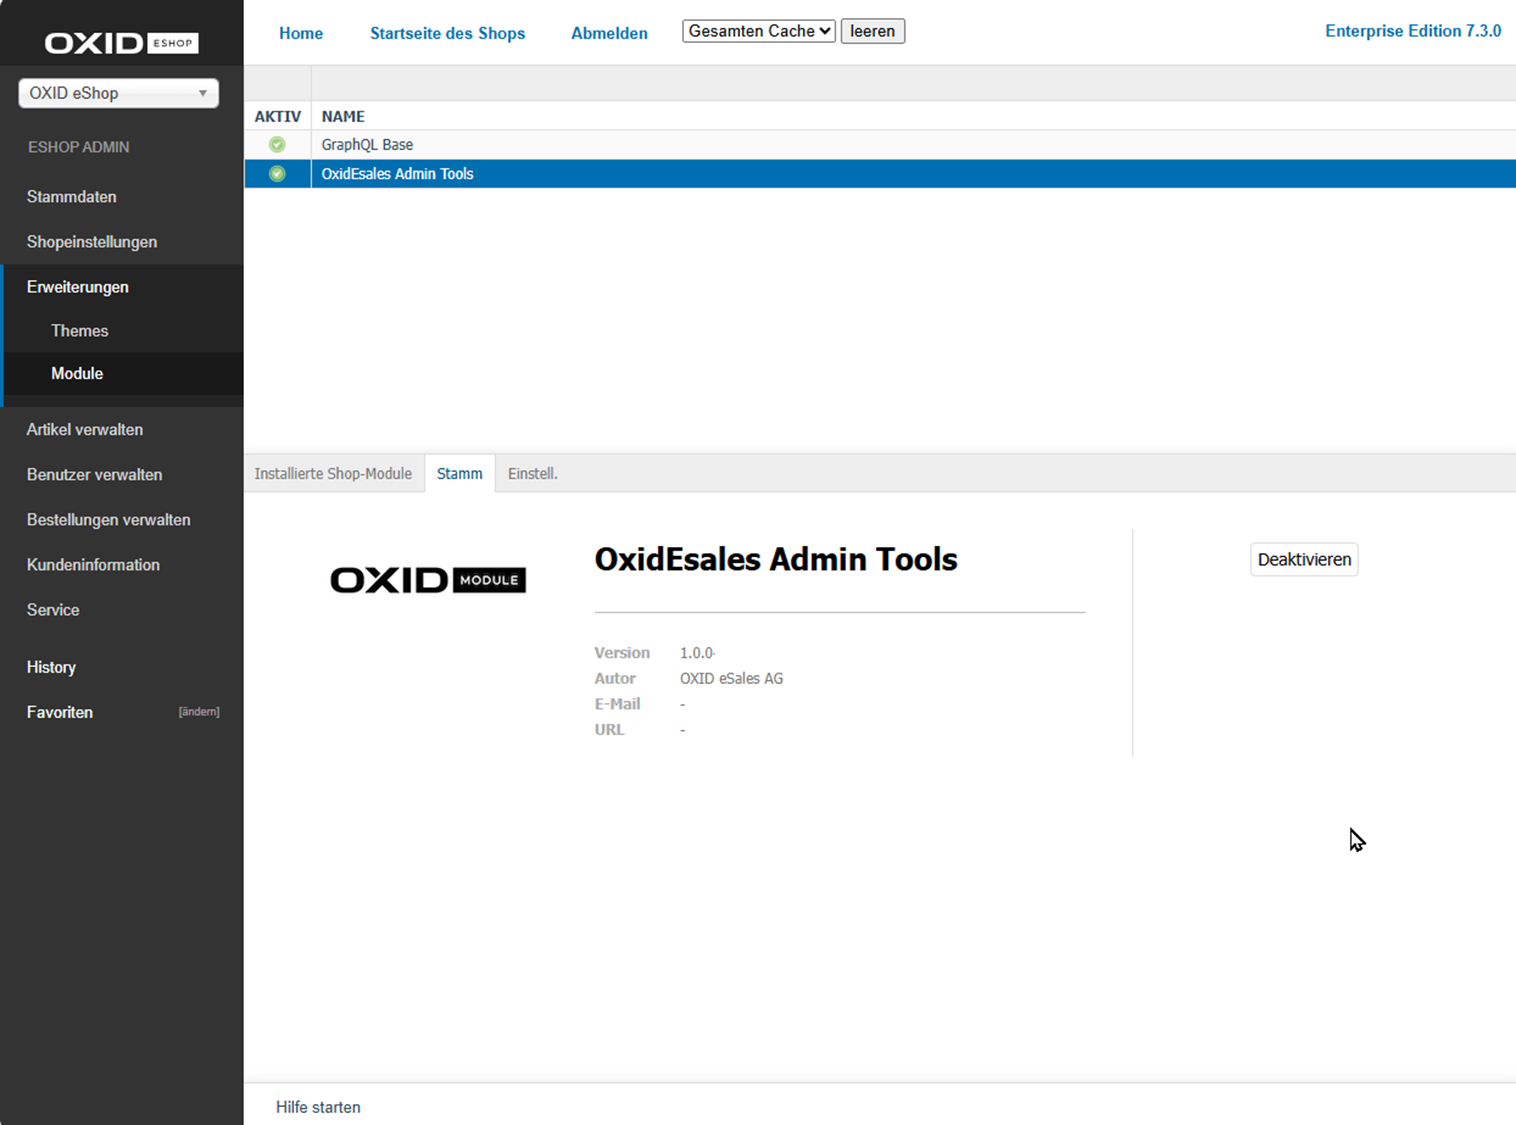Screen dimensions: 1516x1125
Task: Click the Enterprise Edition 7.3.0 link
Action: (x=1412, y=31)
